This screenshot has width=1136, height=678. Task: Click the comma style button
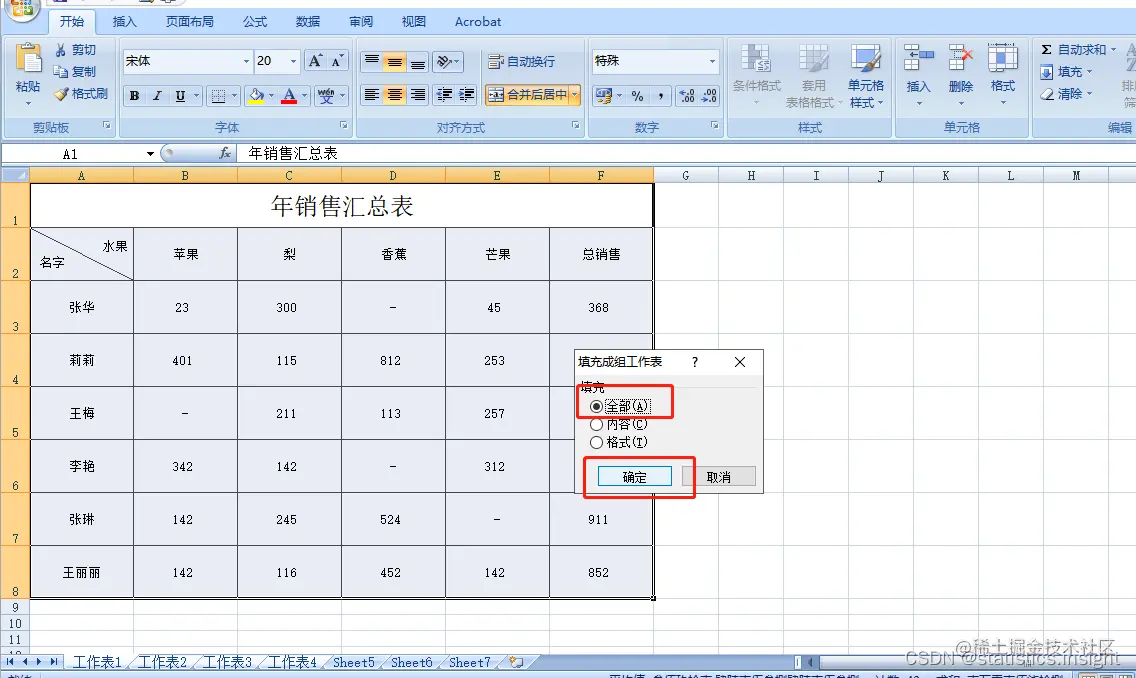click(x=661, y=96)
